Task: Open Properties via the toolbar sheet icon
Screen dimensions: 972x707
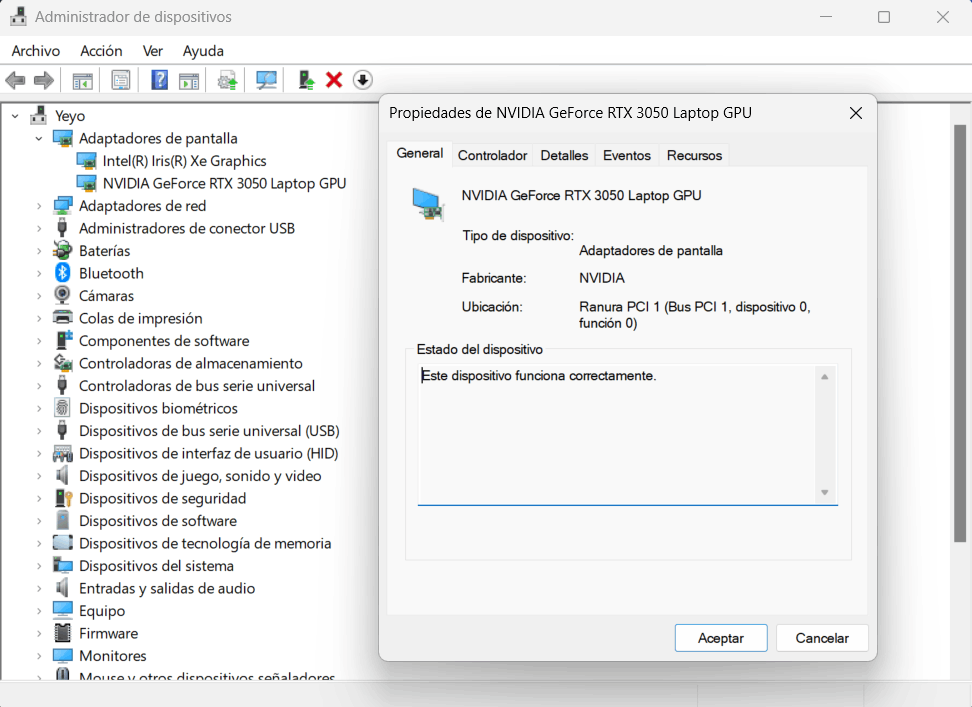Action: pyautogui.click(x=121, y=80)
